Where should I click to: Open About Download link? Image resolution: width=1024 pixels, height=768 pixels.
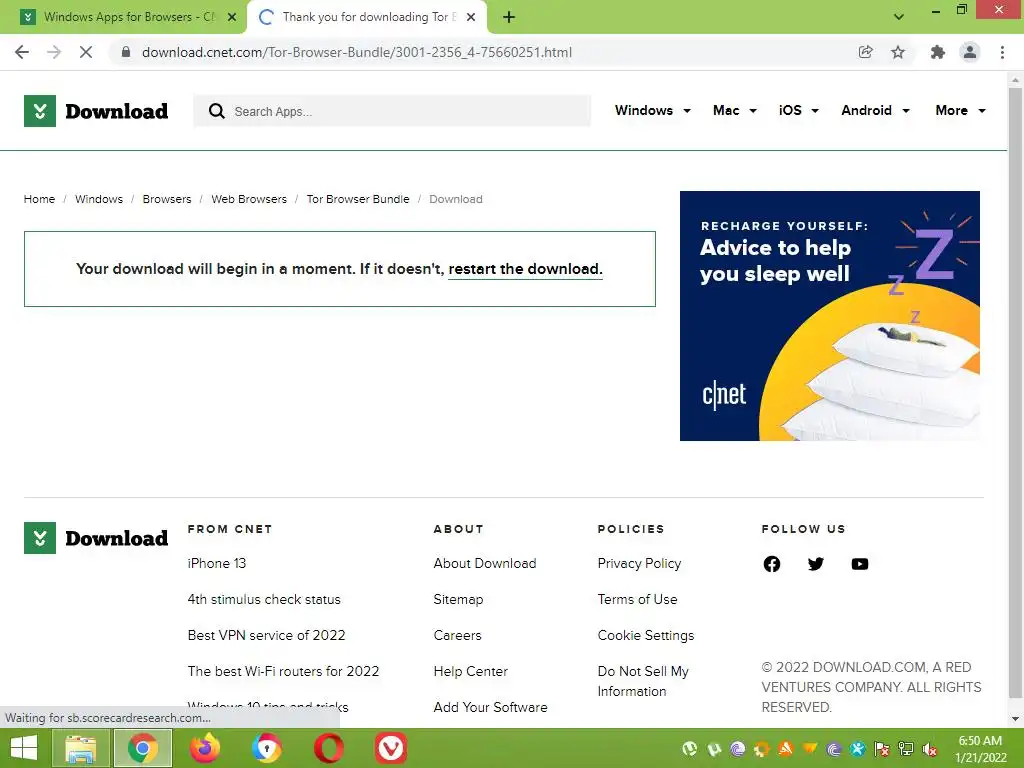(485, 563)
